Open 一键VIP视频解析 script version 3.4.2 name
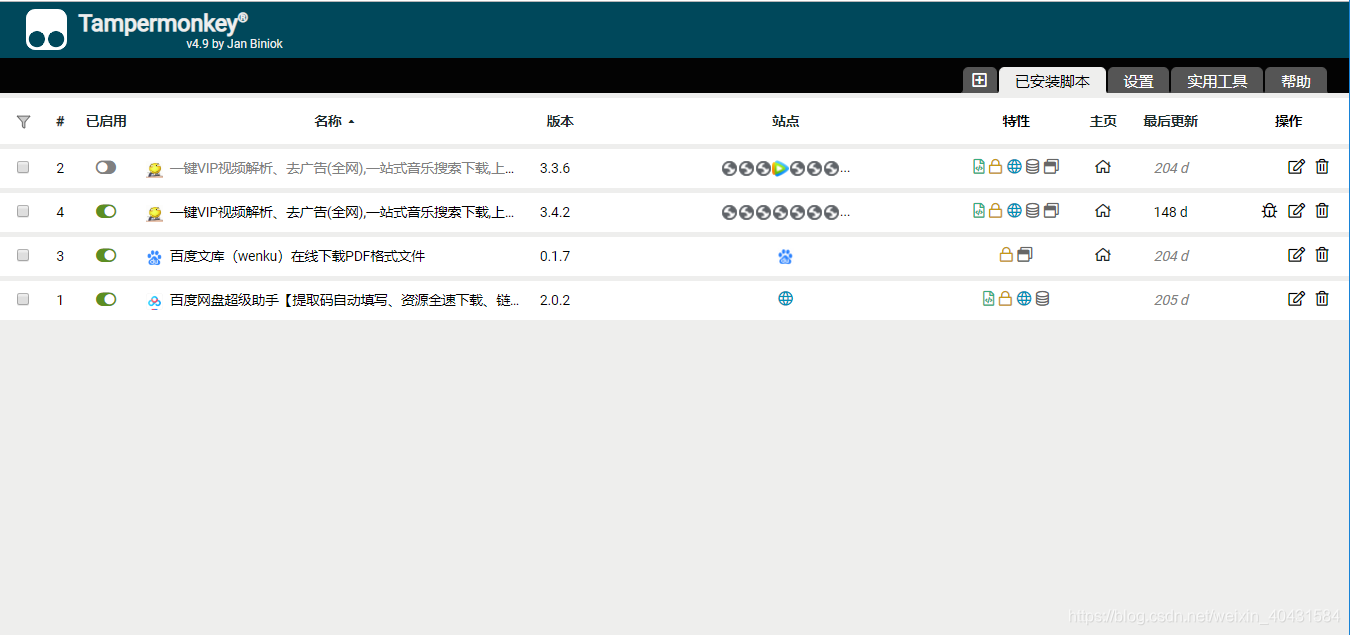The width and height of the screenshot is (1350, 635). (342, 212)
